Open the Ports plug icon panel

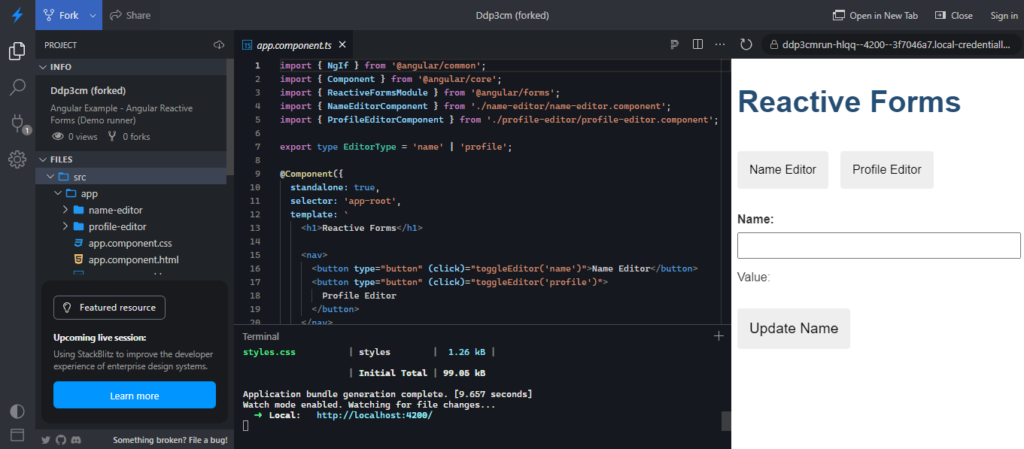pos(18,123)
